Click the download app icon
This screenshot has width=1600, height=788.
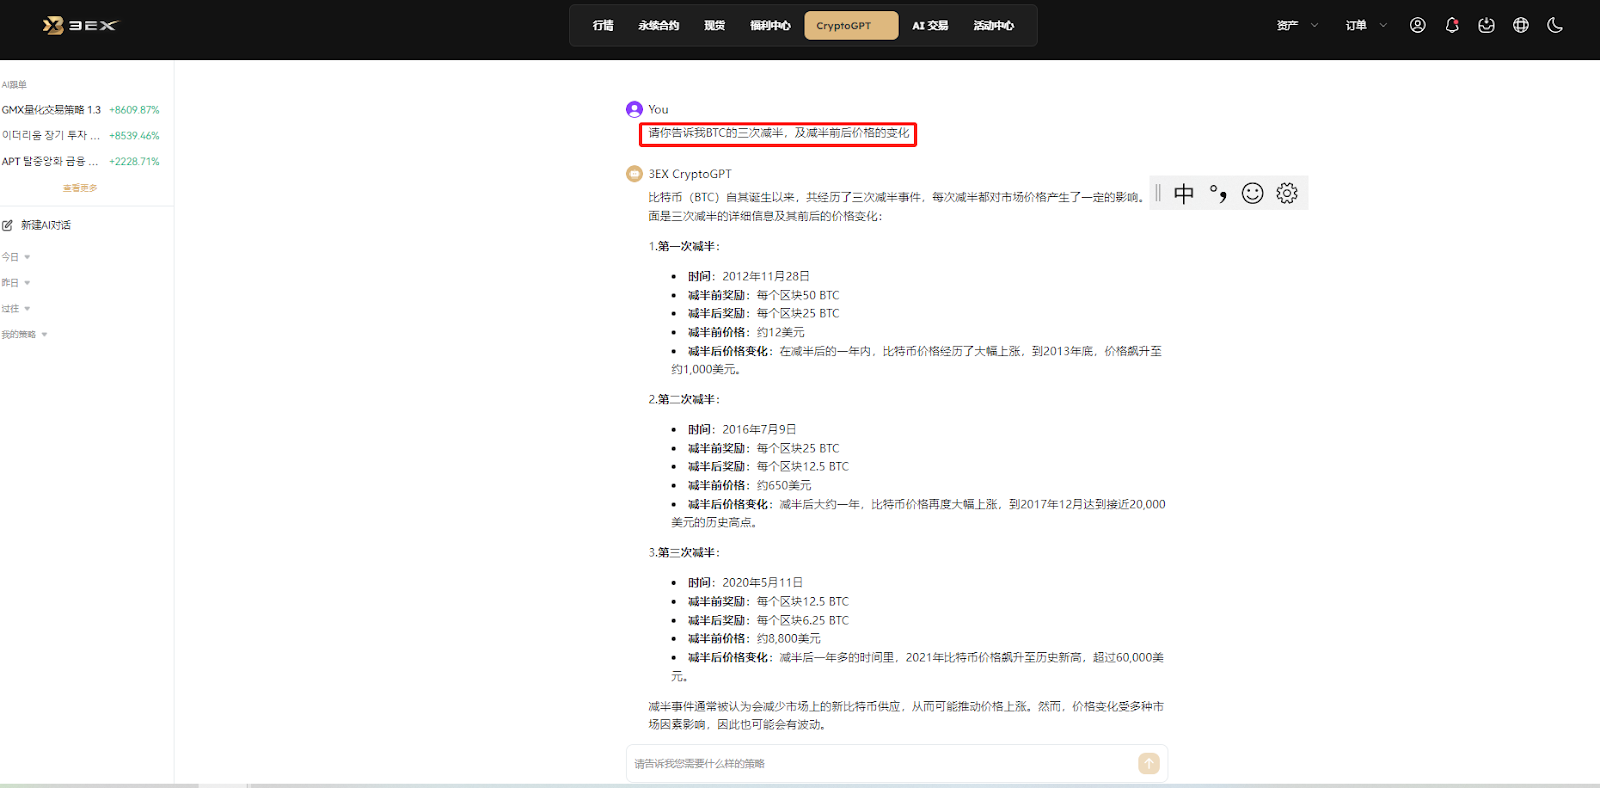pos(1486,26)
